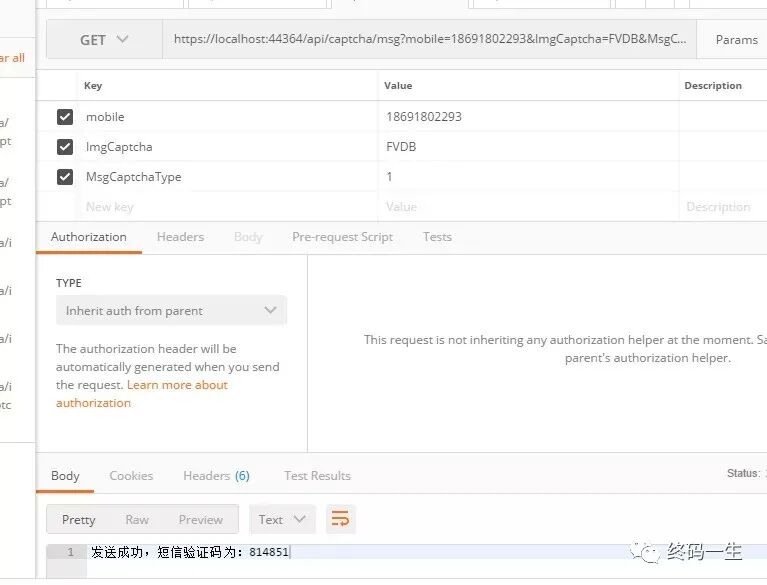The height and width of the screenshot is (585, 767).
Task: Open the GET method dropdown
Action: click(104, 40)
